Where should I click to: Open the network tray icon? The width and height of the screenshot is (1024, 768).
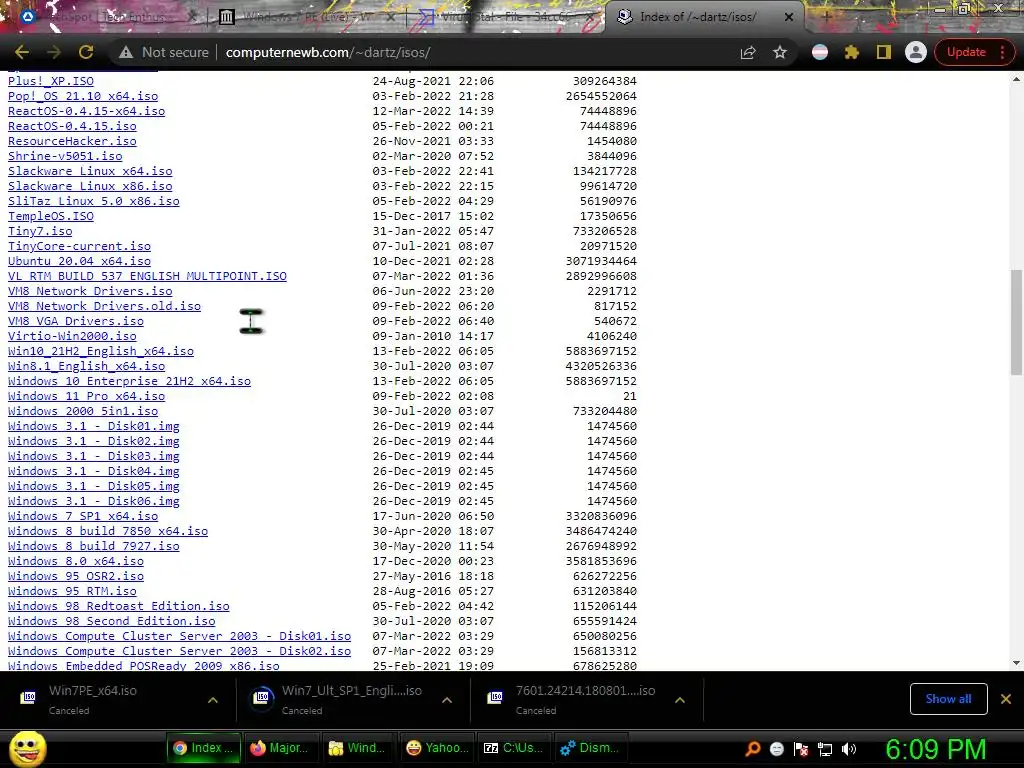pyautogui.click(x=825, y=749)
